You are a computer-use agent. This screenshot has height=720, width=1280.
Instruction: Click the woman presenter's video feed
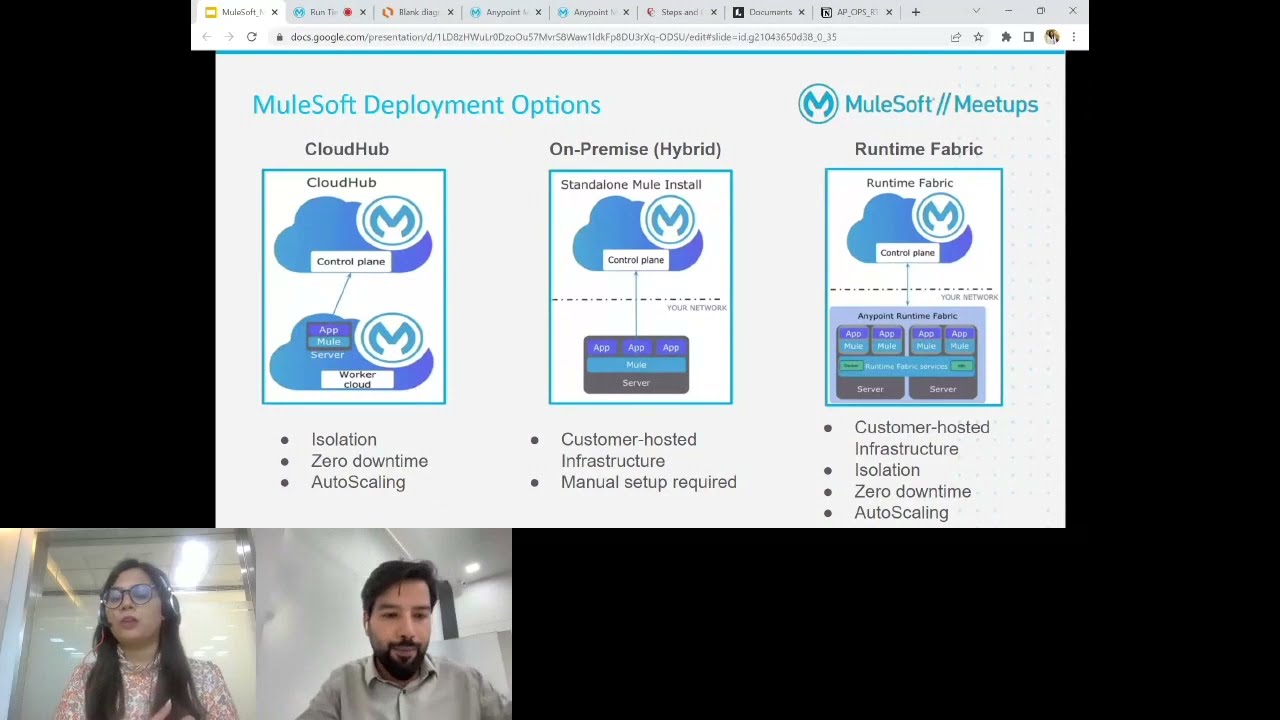click(128, 624)
